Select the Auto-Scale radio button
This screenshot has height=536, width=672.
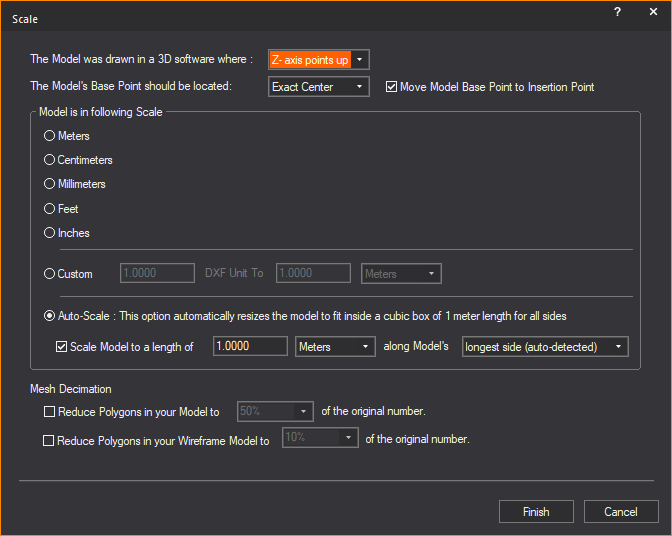49,316
